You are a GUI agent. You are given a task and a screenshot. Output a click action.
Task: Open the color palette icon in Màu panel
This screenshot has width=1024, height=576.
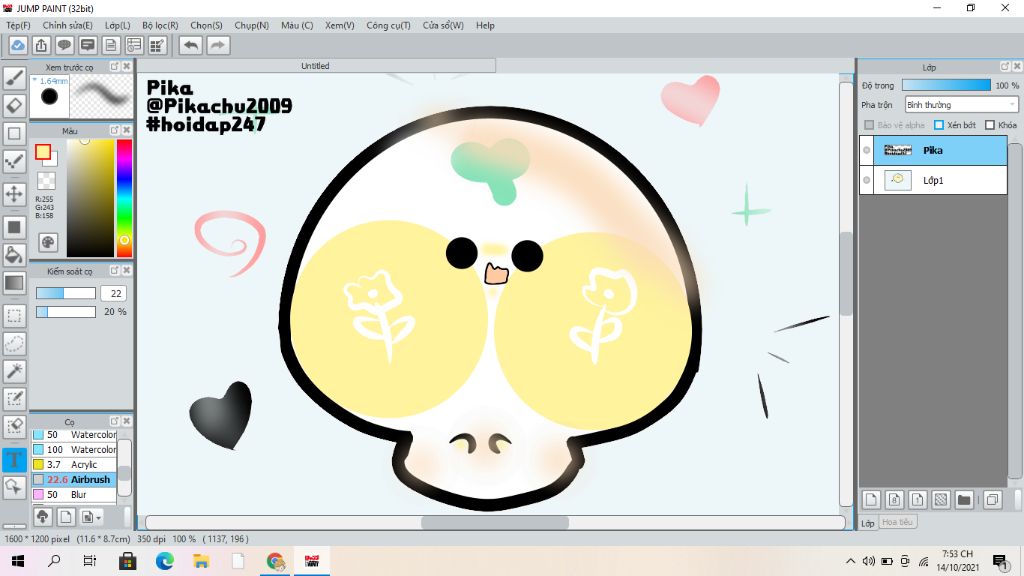pos(48,243)
